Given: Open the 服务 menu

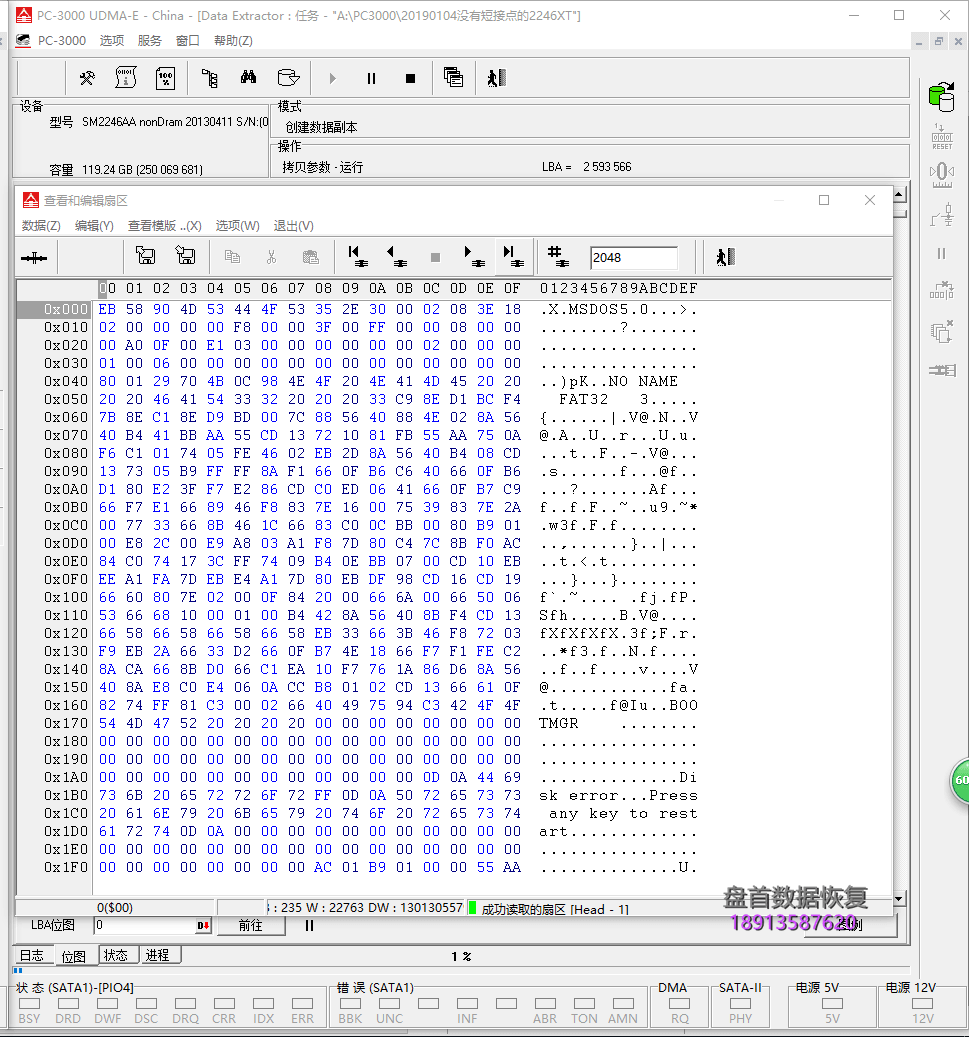Looking at the screenshot, I should pyautogui.click(x=149, y=41).
